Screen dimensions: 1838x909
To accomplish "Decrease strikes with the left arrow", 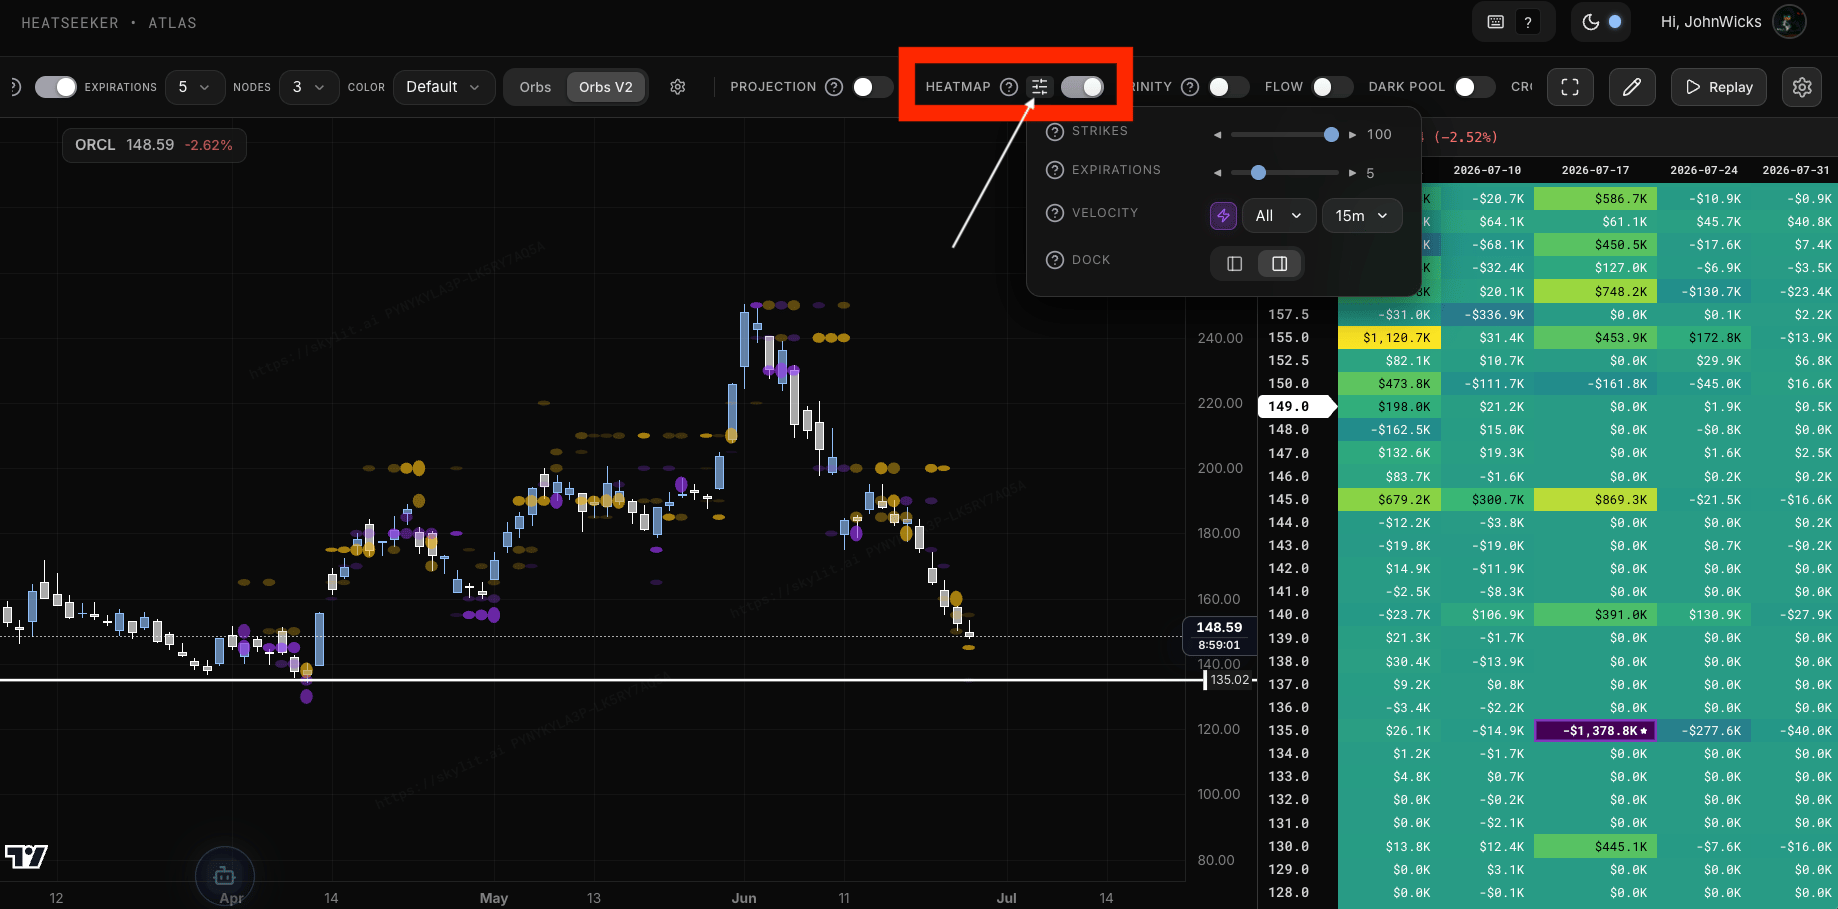I will pos(1217,135).
